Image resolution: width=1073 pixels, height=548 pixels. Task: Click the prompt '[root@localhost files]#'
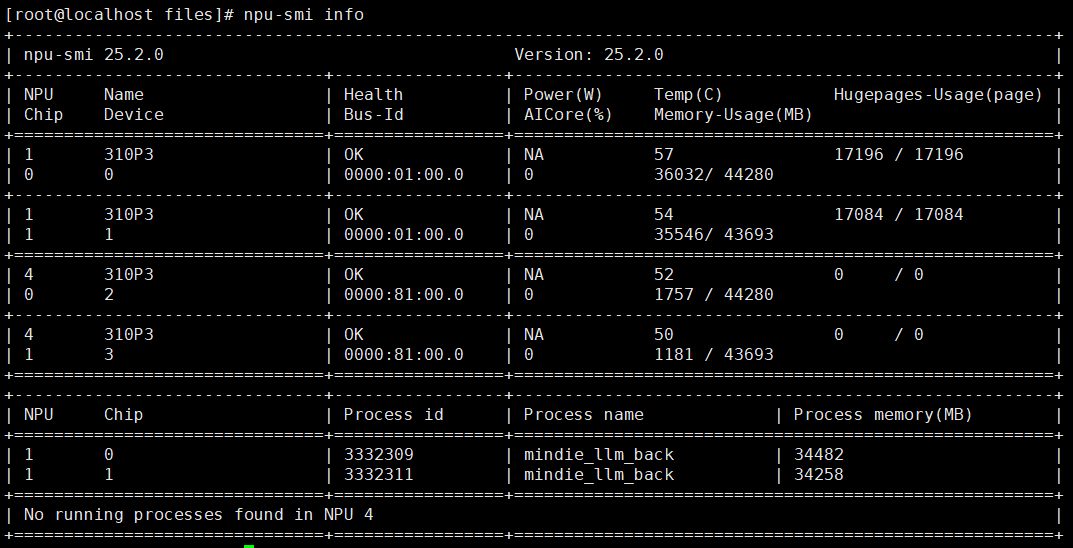click(120, 15)
